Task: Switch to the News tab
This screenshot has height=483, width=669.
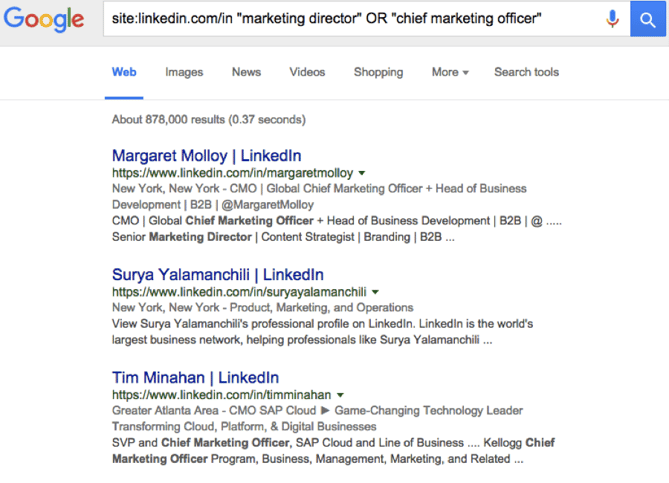Action: 246,72
